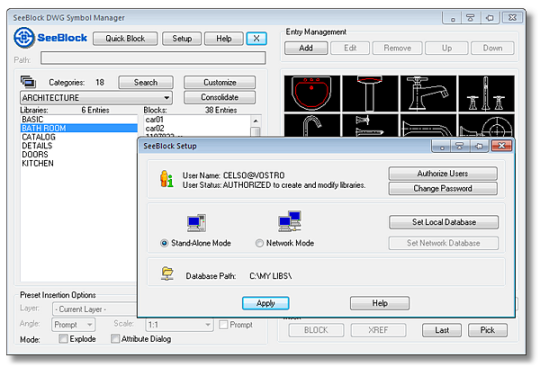Select the KITCHEN library
The height and width of the screenshot is (367, 540).
point(79,163)
